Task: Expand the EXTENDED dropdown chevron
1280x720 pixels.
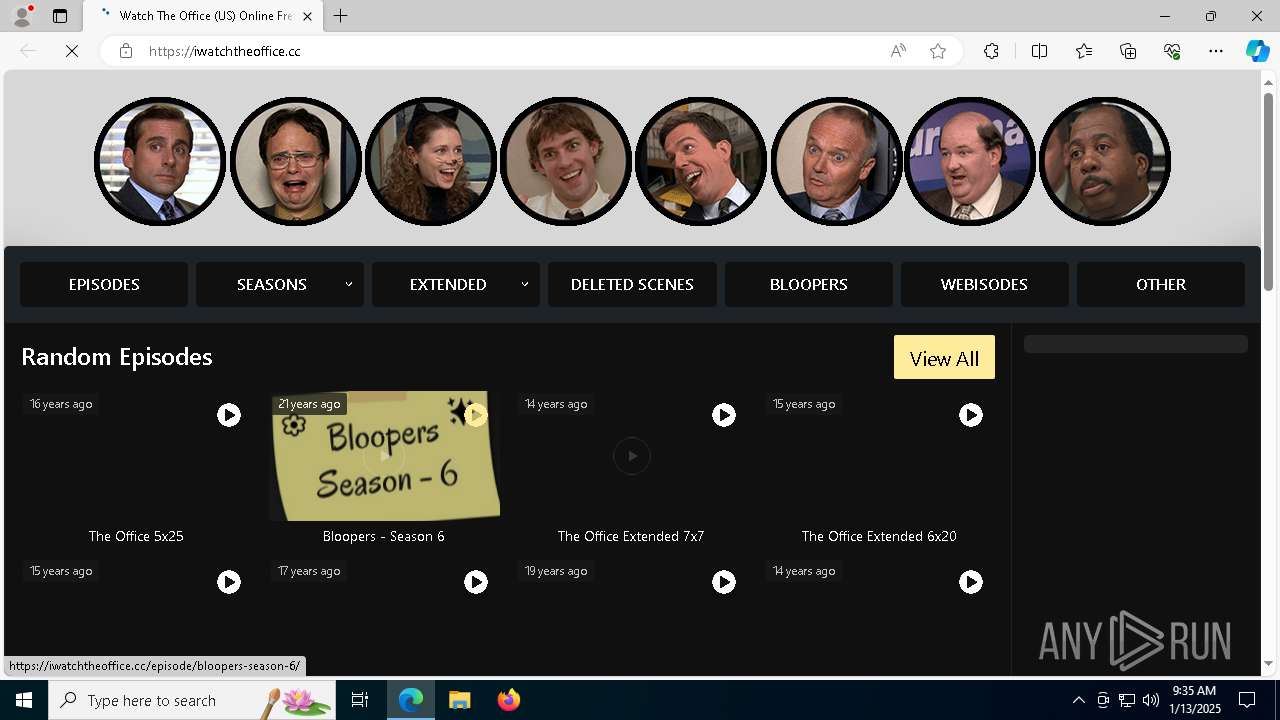Action: 525,284
